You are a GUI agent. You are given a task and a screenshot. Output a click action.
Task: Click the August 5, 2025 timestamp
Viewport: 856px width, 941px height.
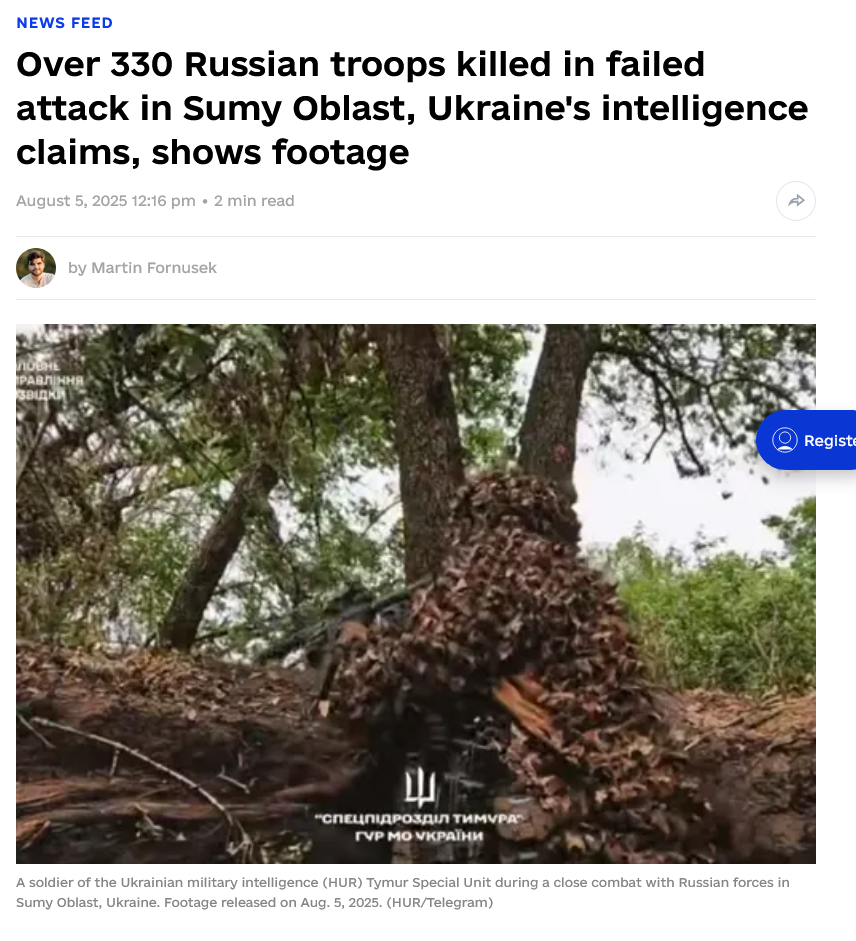106,200
